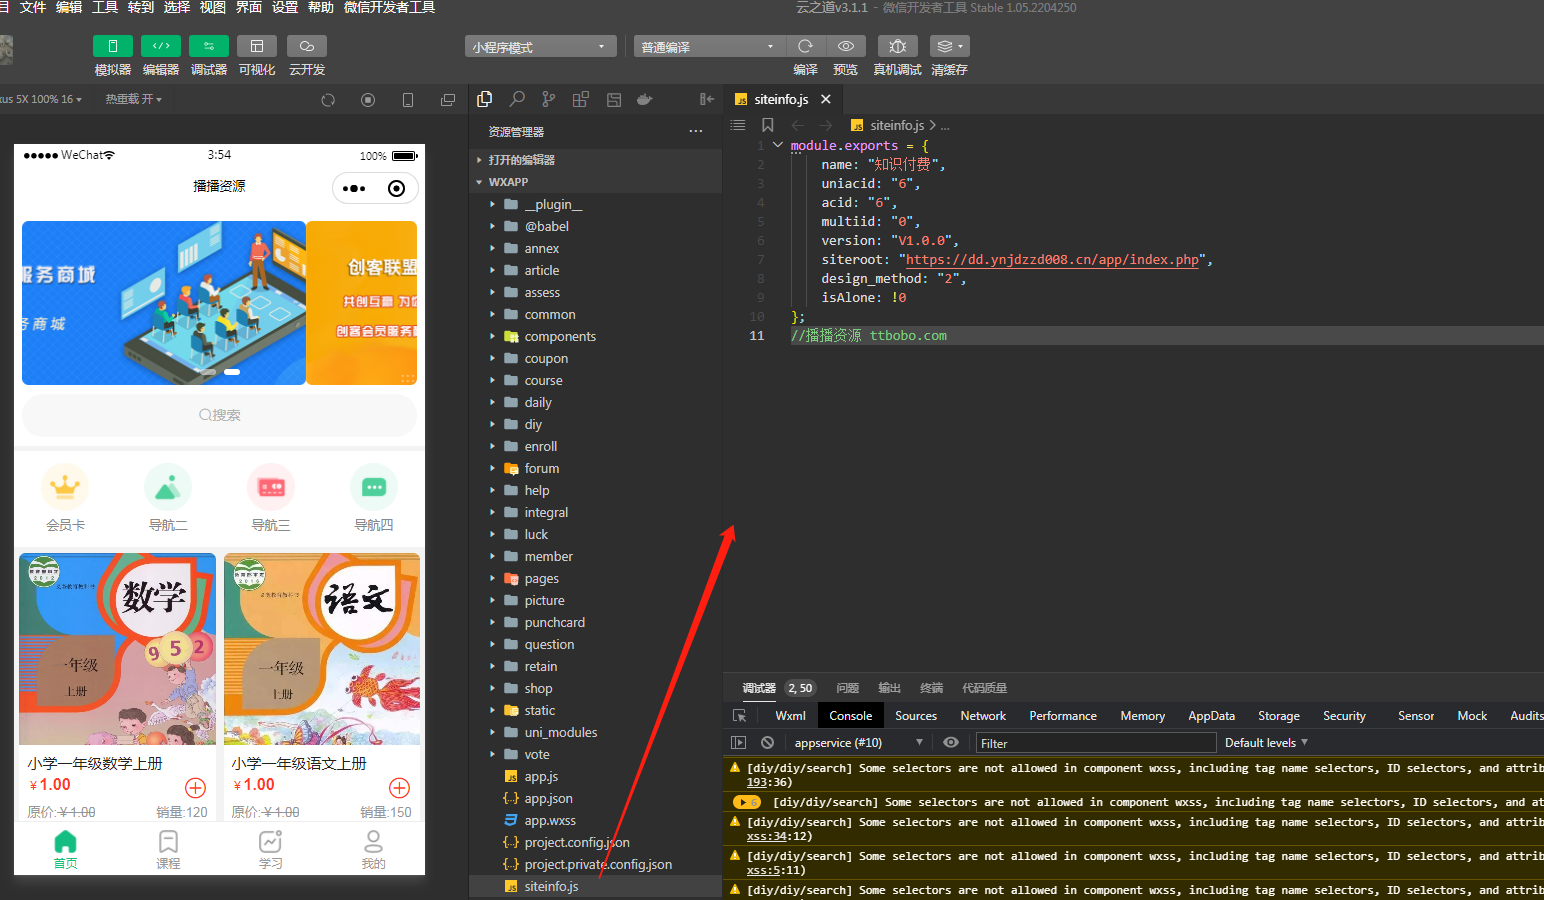Open the Explorer files icon
The height and width of the screenshot is (900, 1544).
point(485,99)
